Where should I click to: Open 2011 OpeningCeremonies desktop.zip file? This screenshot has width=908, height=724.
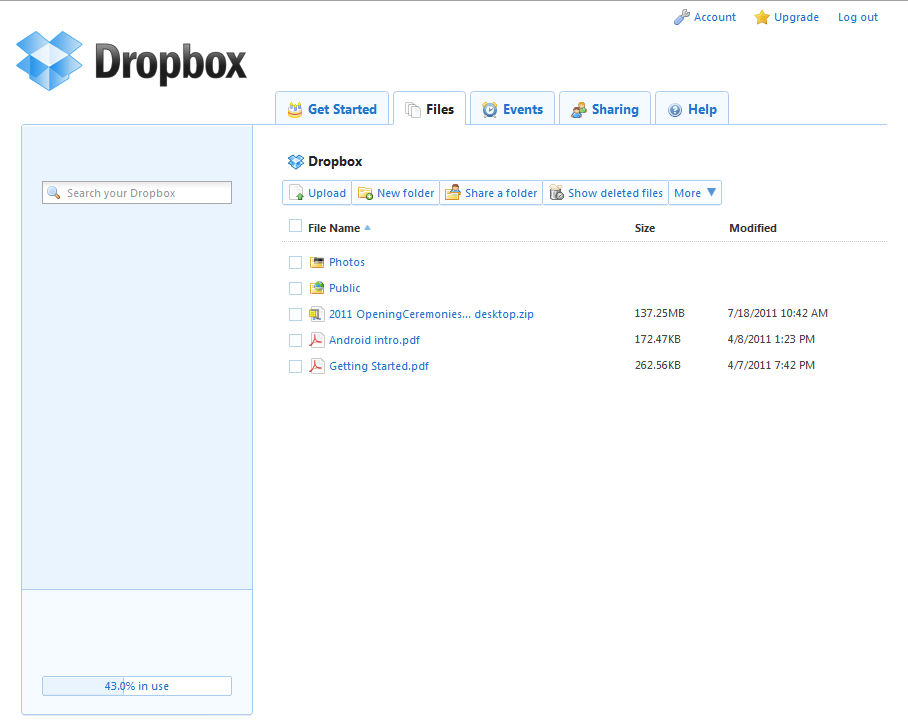(x=431, y=314)
